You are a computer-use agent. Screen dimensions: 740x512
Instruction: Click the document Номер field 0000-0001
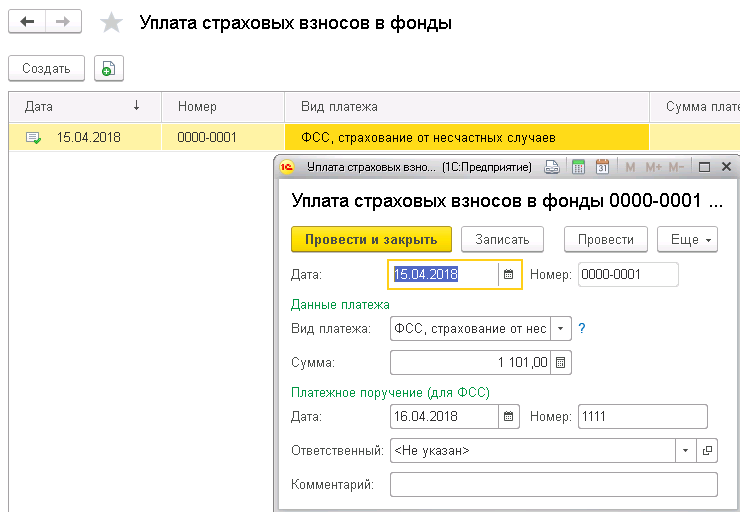click(x=628, y=275)
